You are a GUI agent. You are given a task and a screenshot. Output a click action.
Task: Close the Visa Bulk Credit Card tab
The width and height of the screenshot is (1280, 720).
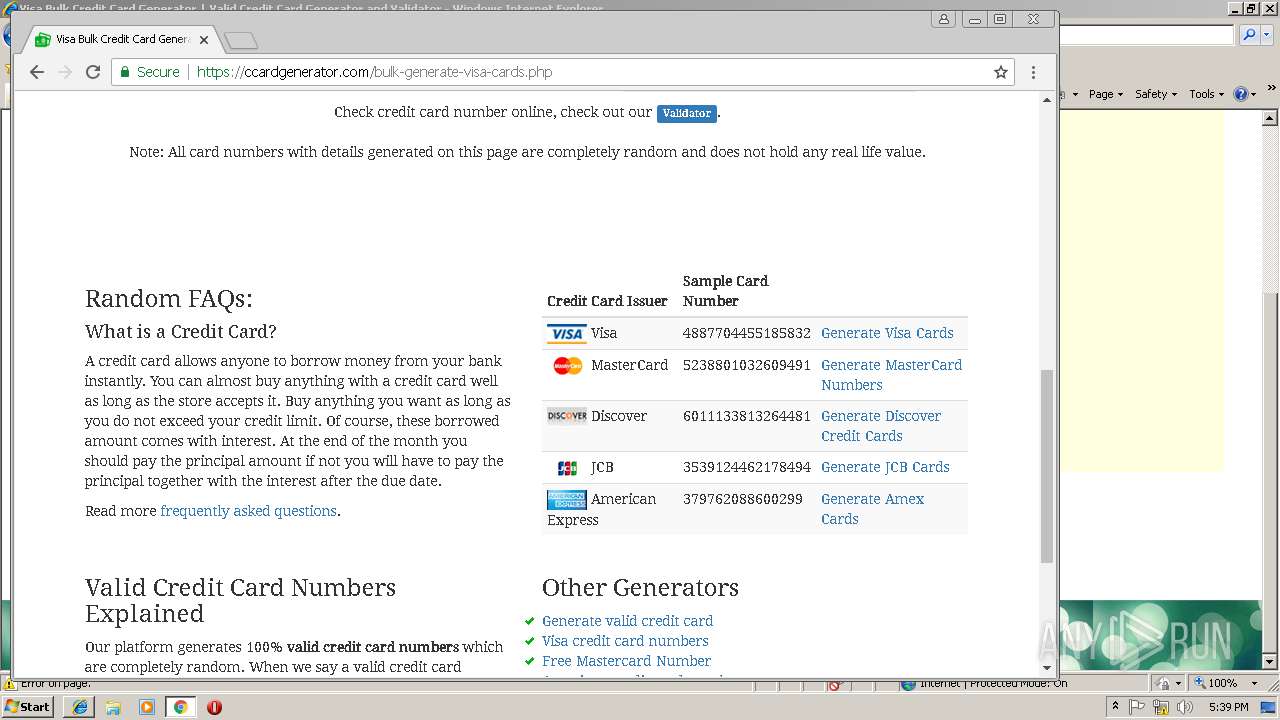(x=204, y=40)
